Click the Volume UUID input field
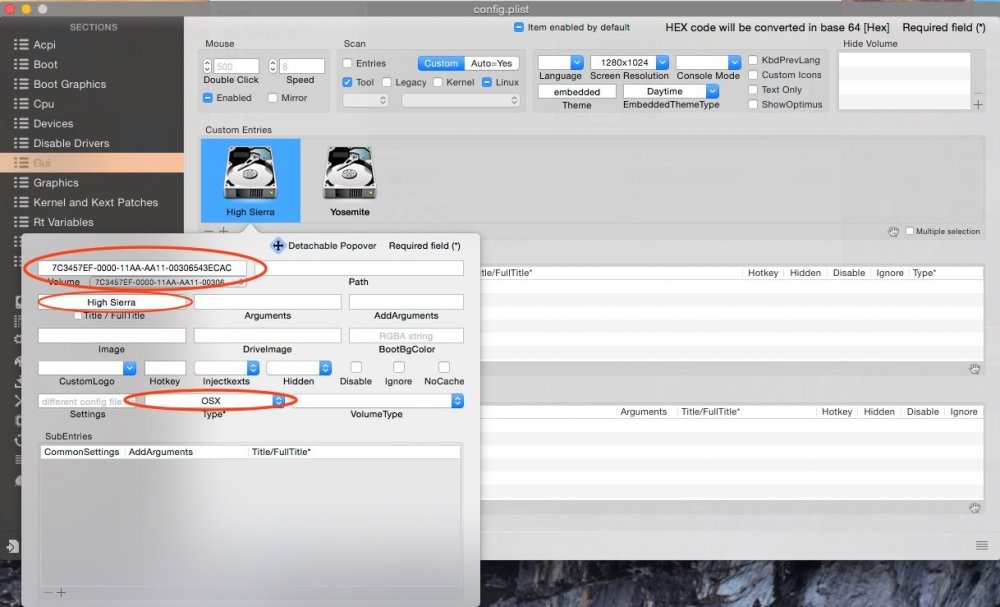 [x=142, y=268]
